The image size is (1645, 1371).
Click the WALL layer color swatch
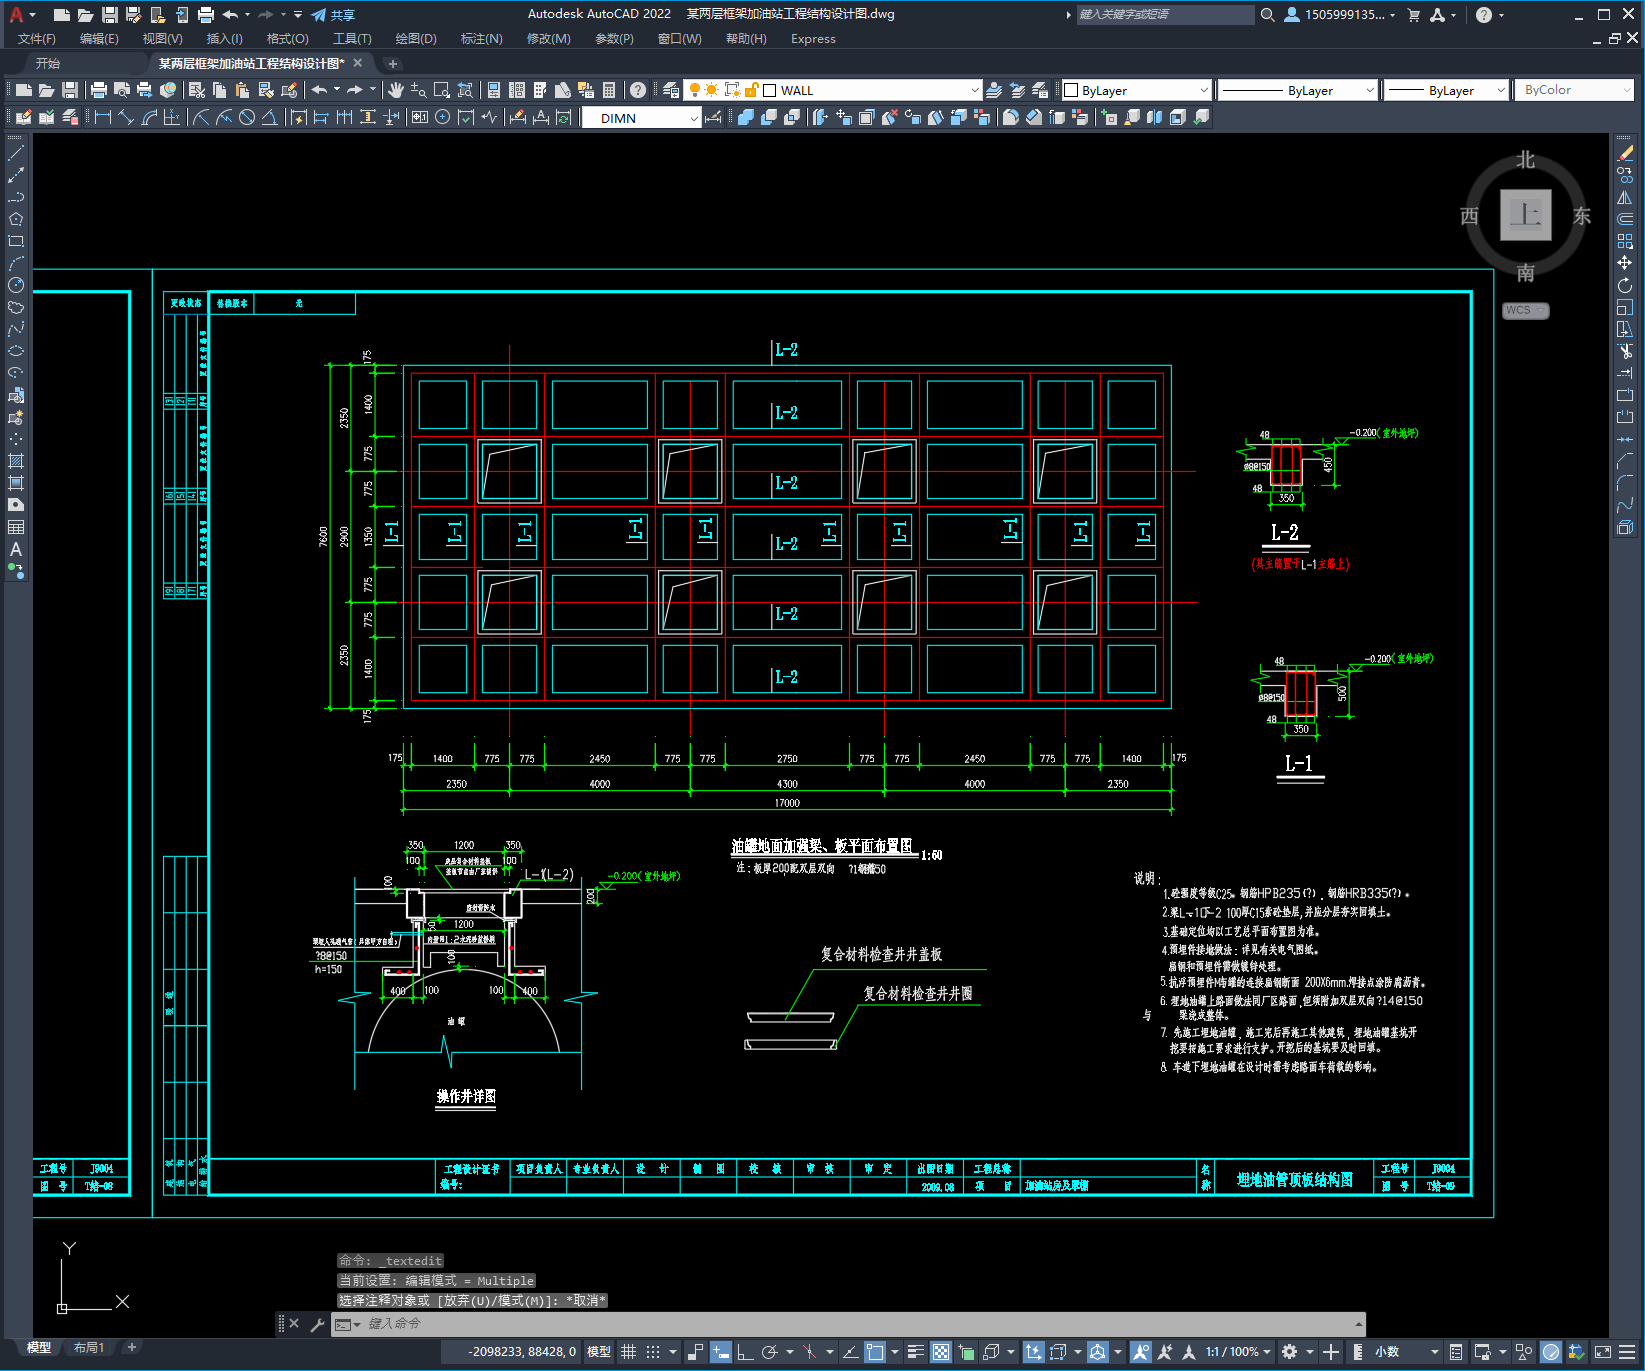pyautogui.click(x=770, y=90)
